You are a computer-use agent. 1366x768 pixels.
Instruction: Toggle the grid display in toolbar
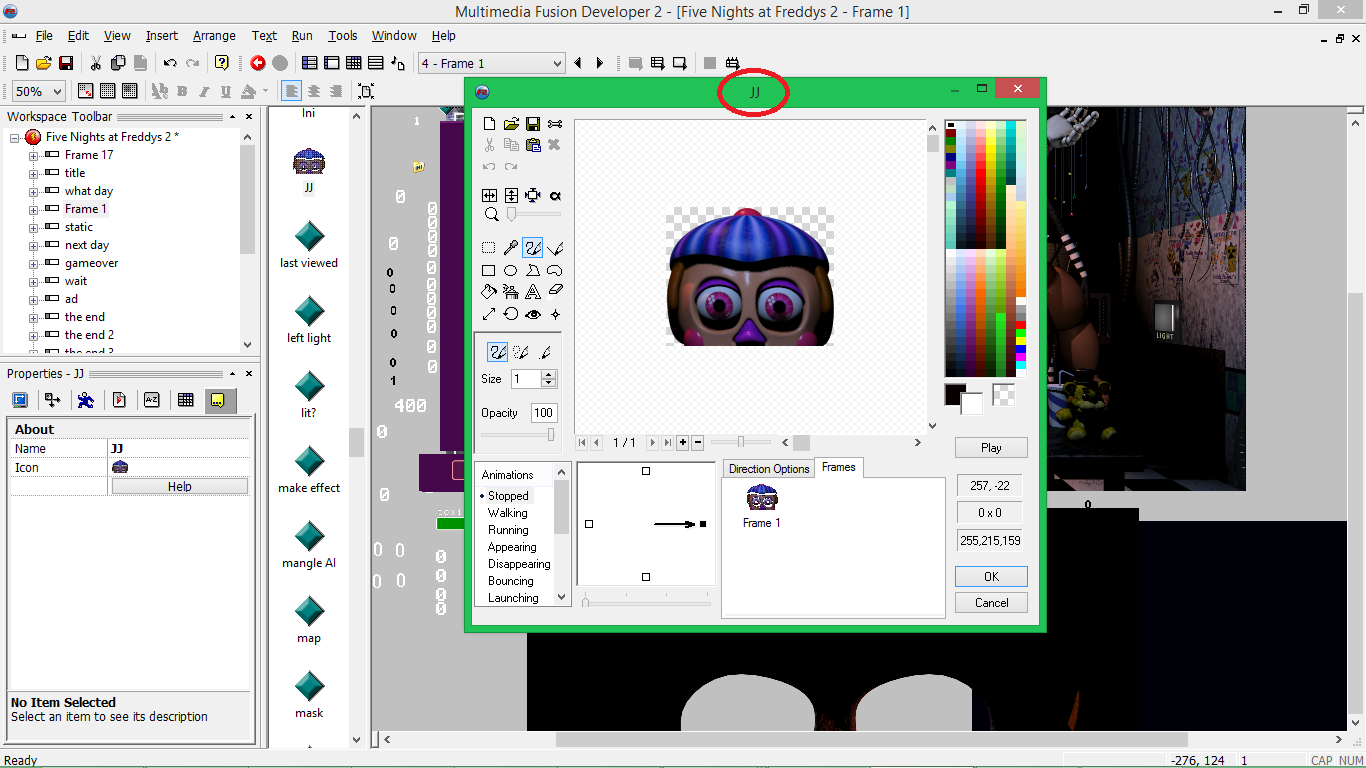pyautogui.click(x=107, y=91)
